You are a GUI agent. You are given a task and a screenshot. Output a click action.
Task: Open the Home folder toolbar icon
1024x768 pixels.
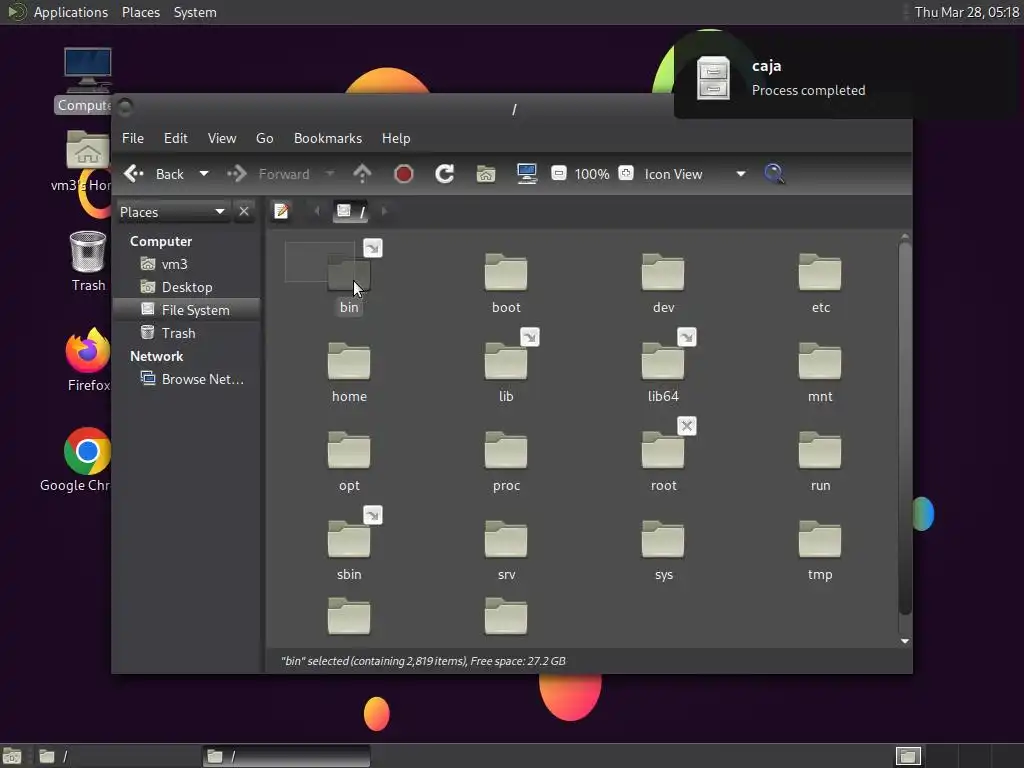coord(486,174)
